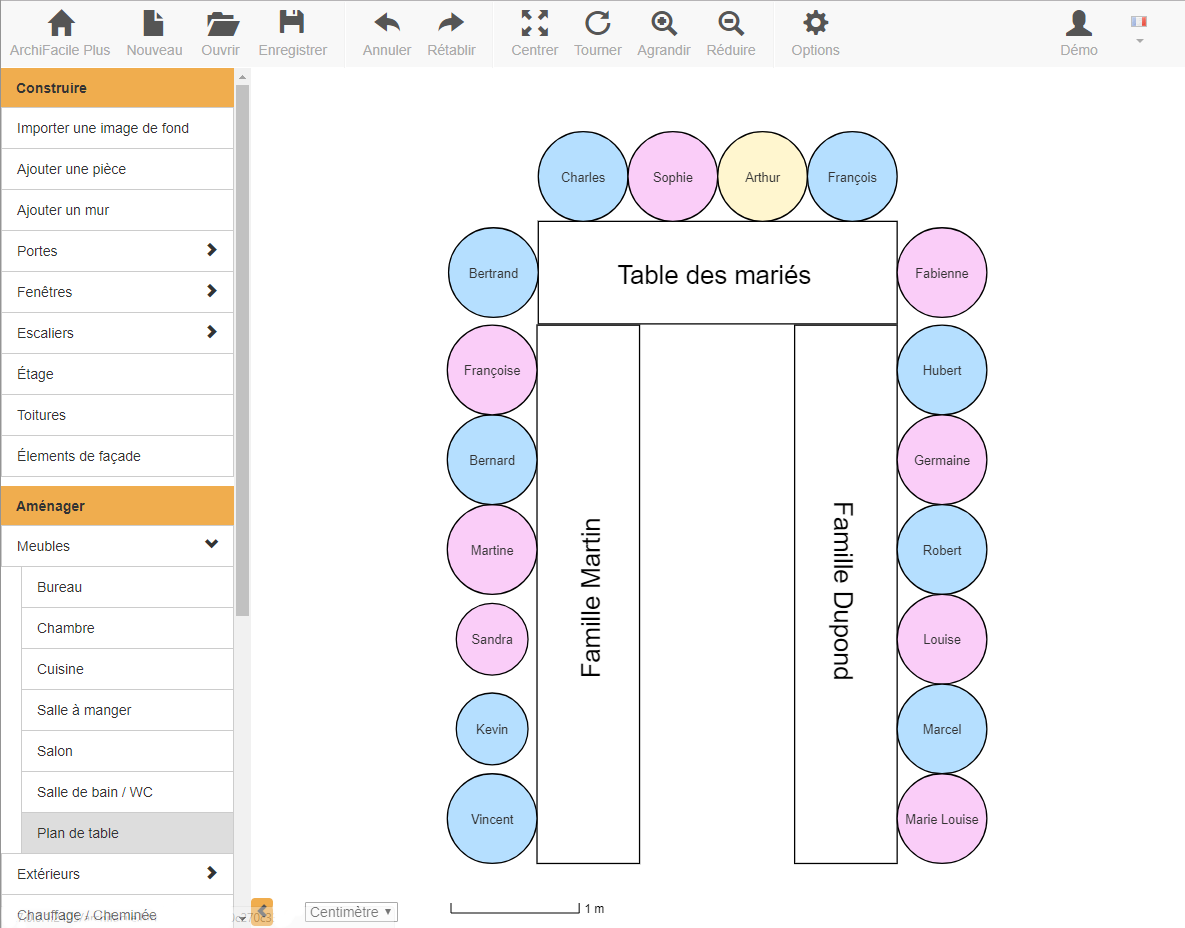This screenshot has height=928, width=1185.
Task: Rotate the plan using Tourner
Action: pyautogui.click(x=598, y=24)
